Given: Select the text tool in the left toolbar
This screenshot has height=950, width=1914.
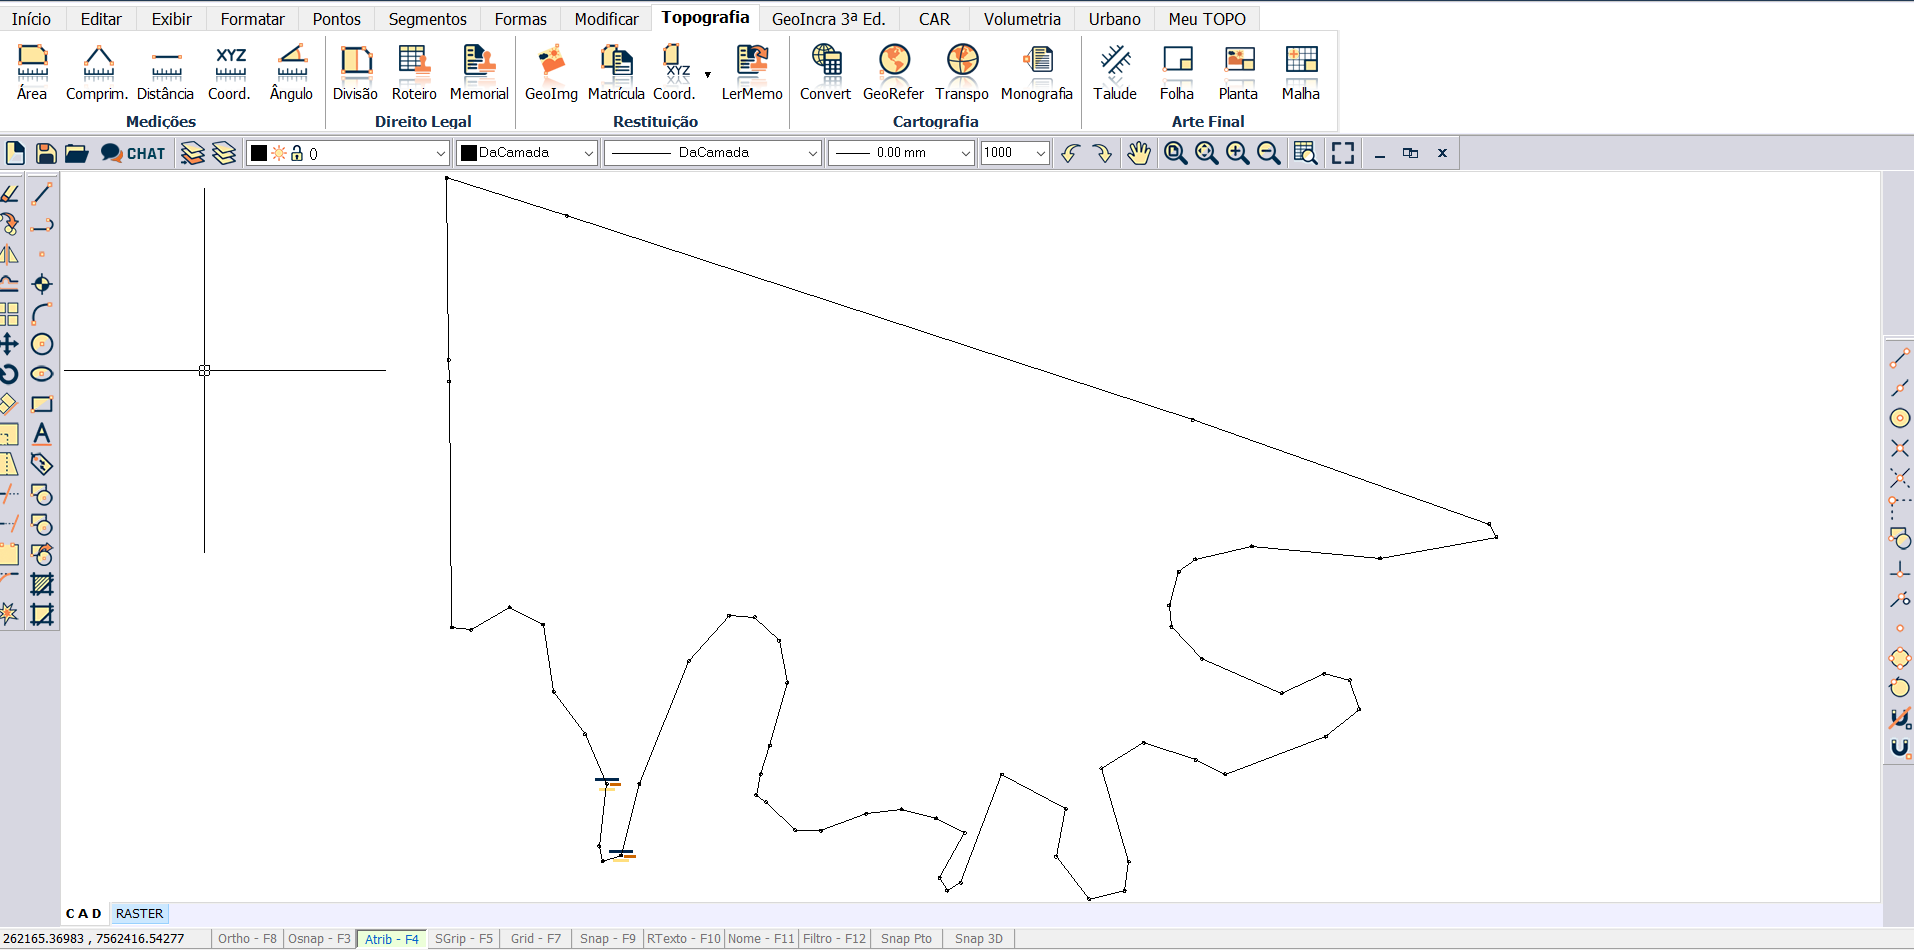Looking at the screenshot, I should tap(42, 434).
